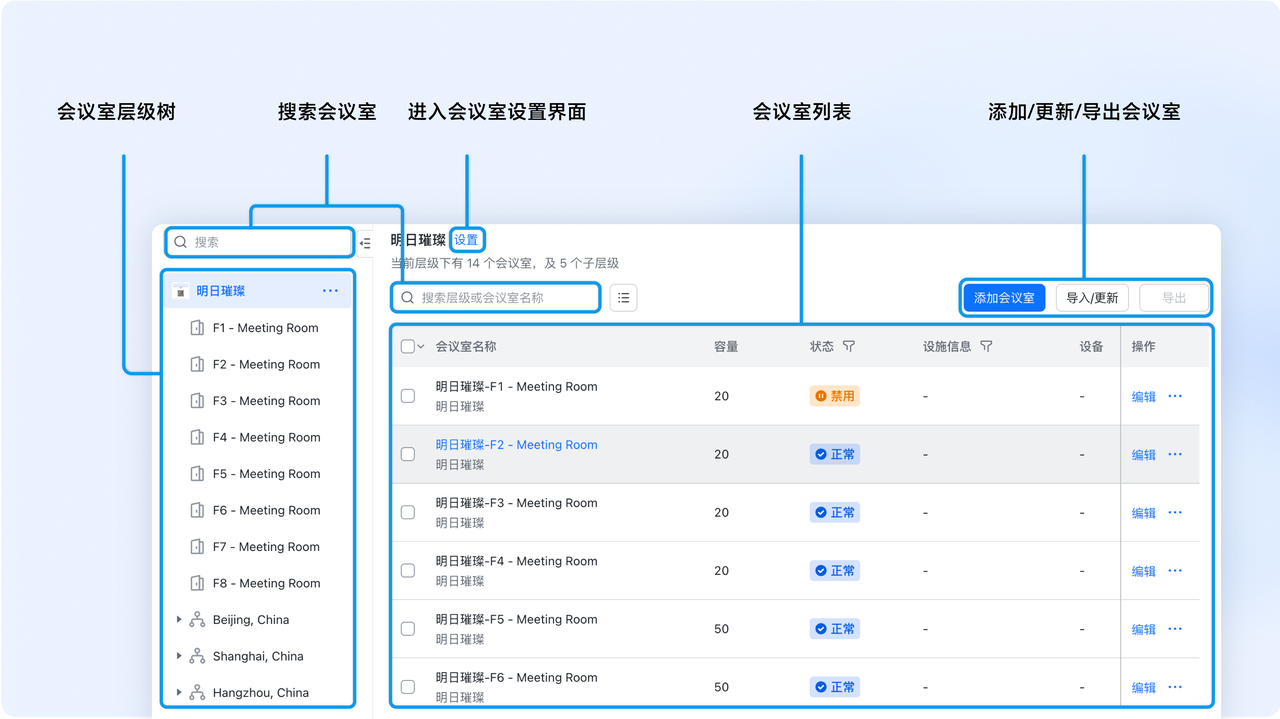
Task: Toggle the select-all checkbox in table header
Action: click(x=407, y=346)
